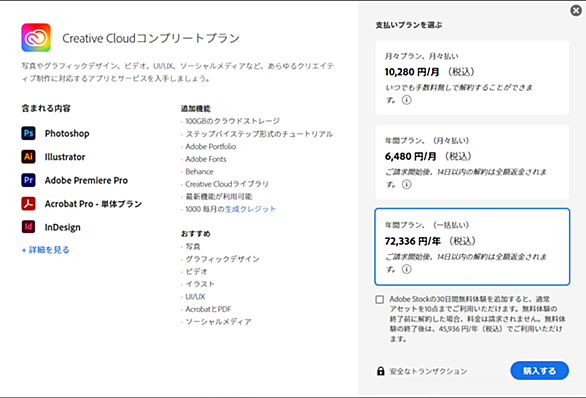The image size is (586, 398).
Task: Open info icon in the 72,336円 prepaid plan
Action: 407,269
